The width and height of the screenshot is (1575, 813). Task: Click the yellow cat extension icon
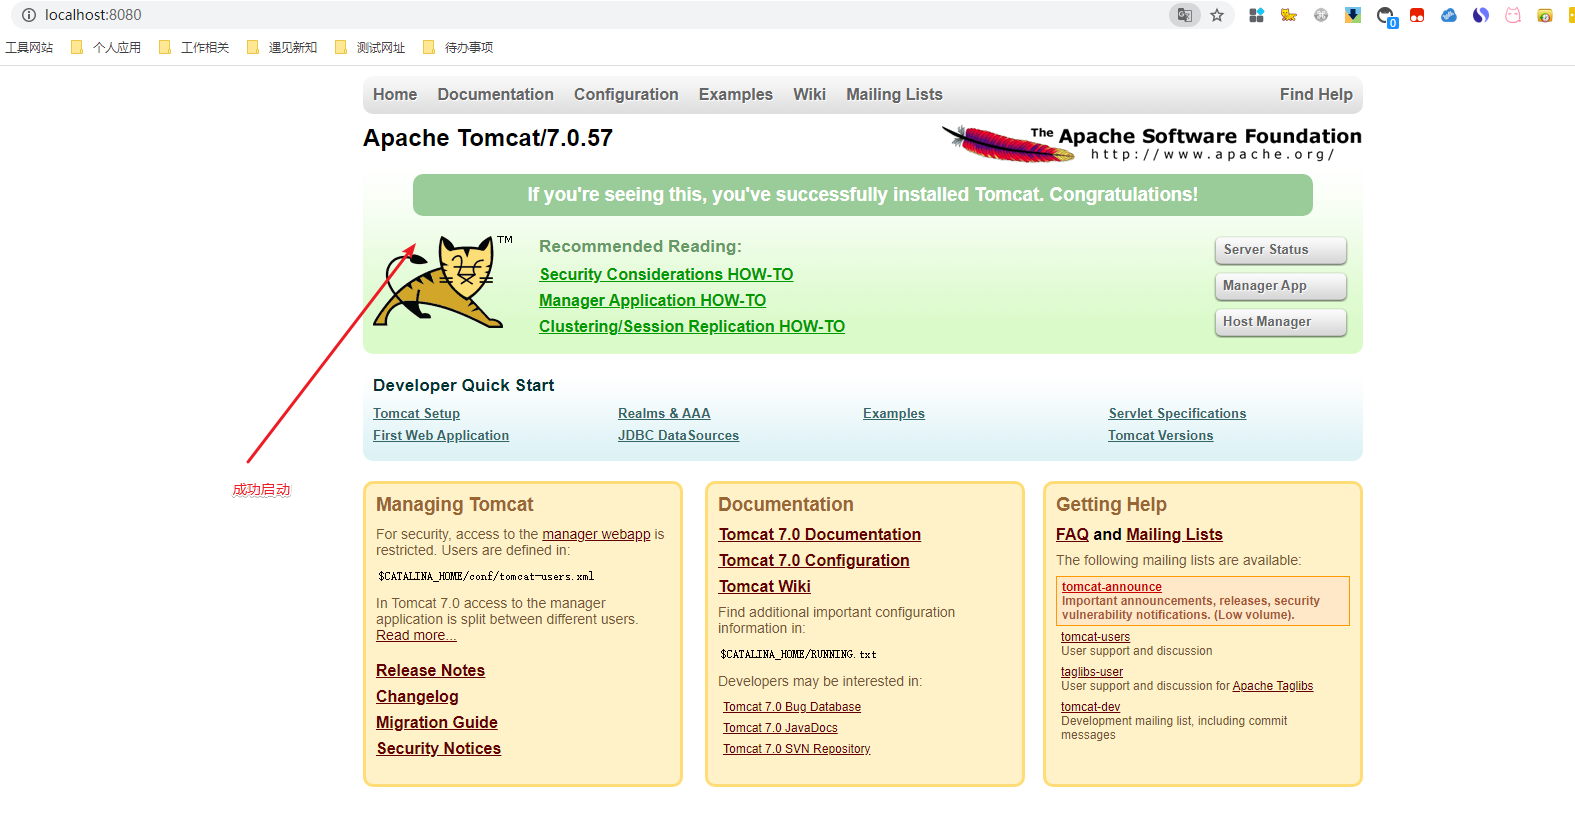point(1289,15)
